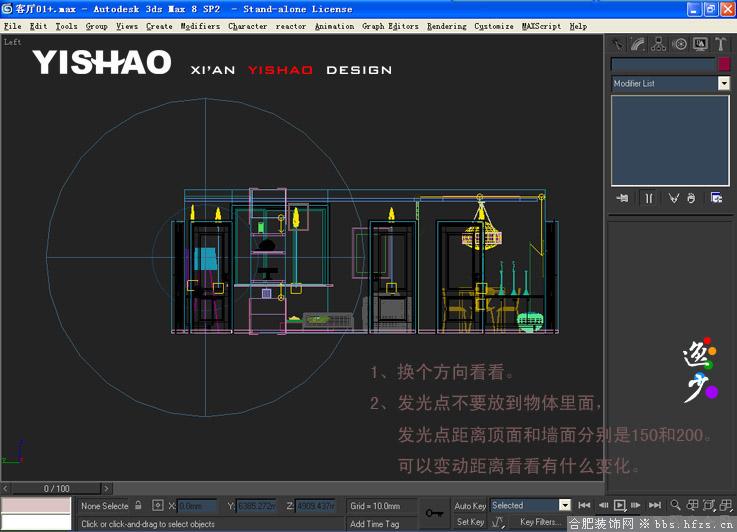The image size is (737, 532).
Task: Click Make Unique icon under modifier stack
Action: [x=674, y=198]
